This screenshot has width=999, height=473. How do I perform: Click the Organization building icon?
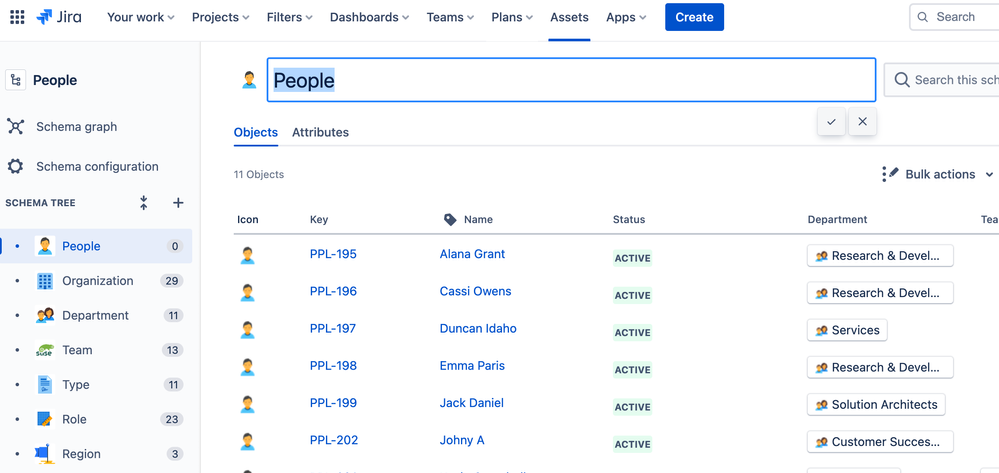tap(45, 281)
